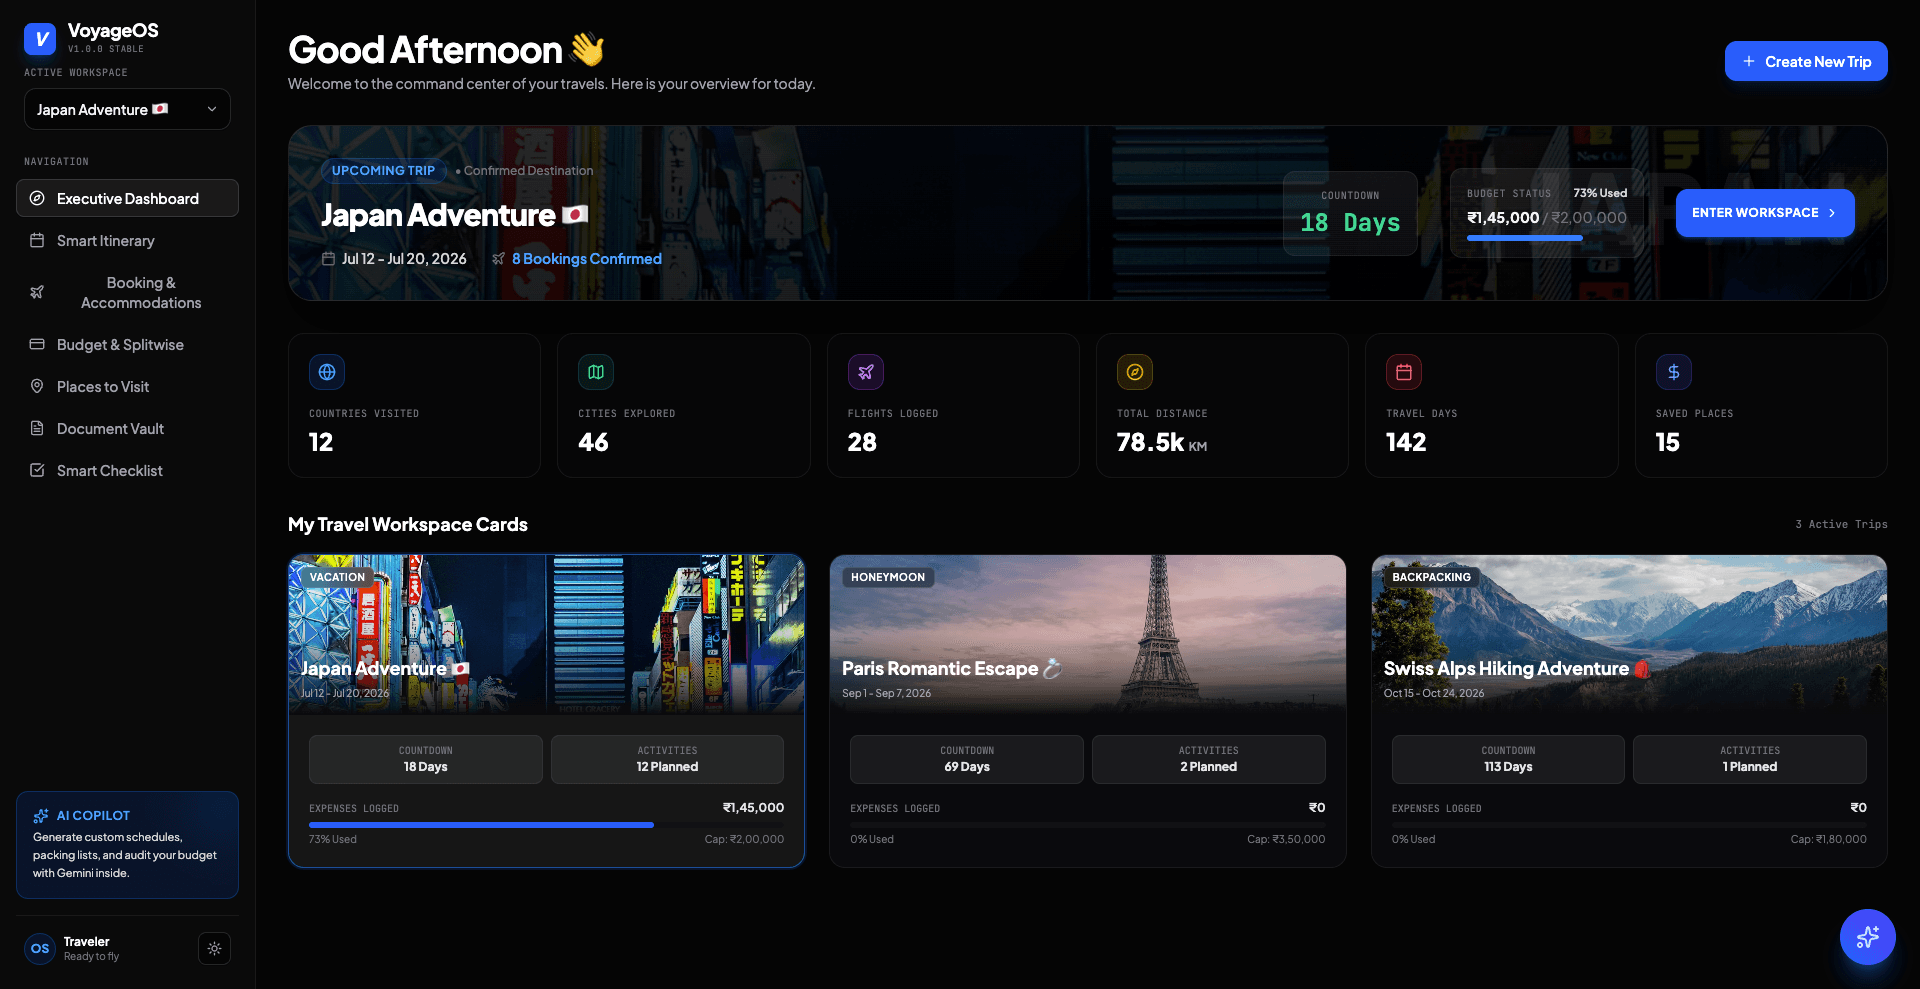Toggle the light/dark theme sun button
The width and height of the screenshot is (1920, 989).
(x=214, y=948)
